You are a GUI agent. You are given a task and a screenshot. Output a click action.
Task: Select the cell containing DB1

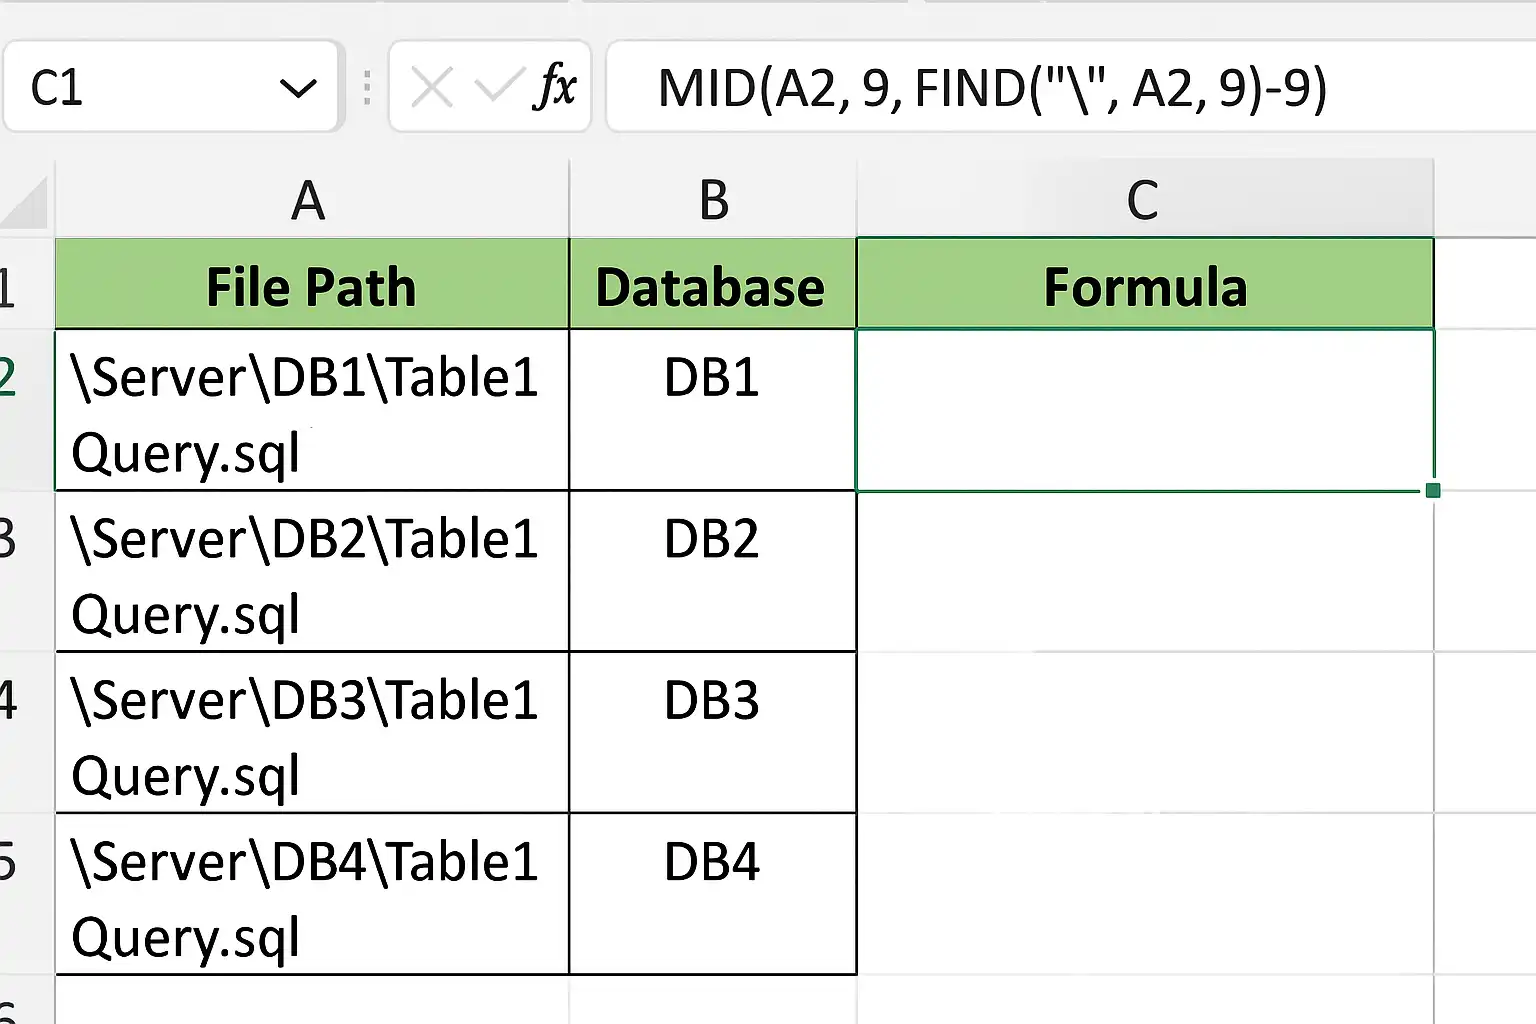[712, 410]
